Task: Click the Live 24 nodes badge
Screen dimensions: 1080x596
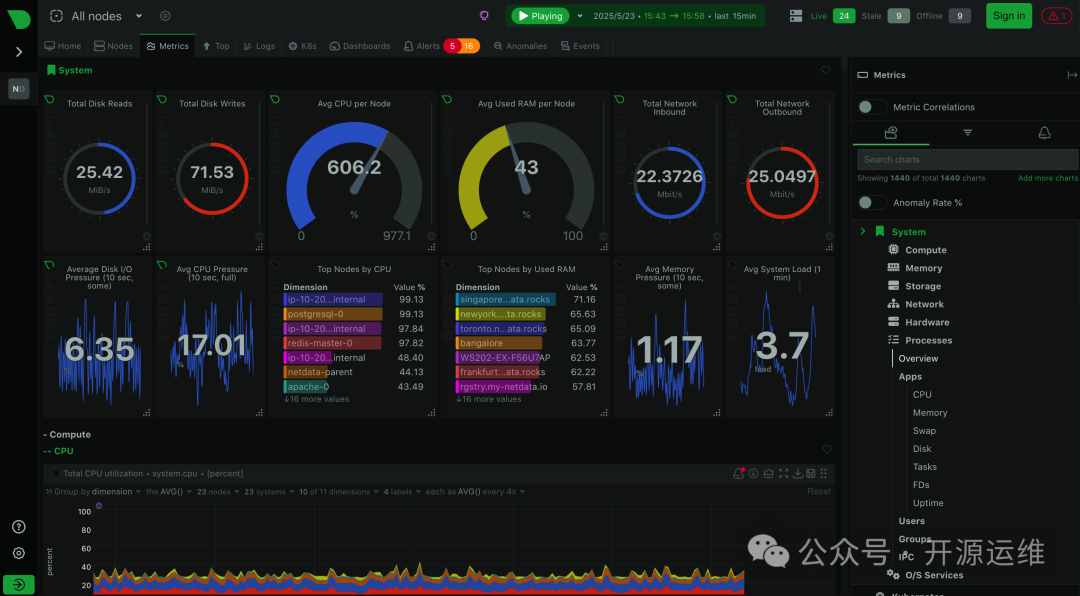Action: 844,16
